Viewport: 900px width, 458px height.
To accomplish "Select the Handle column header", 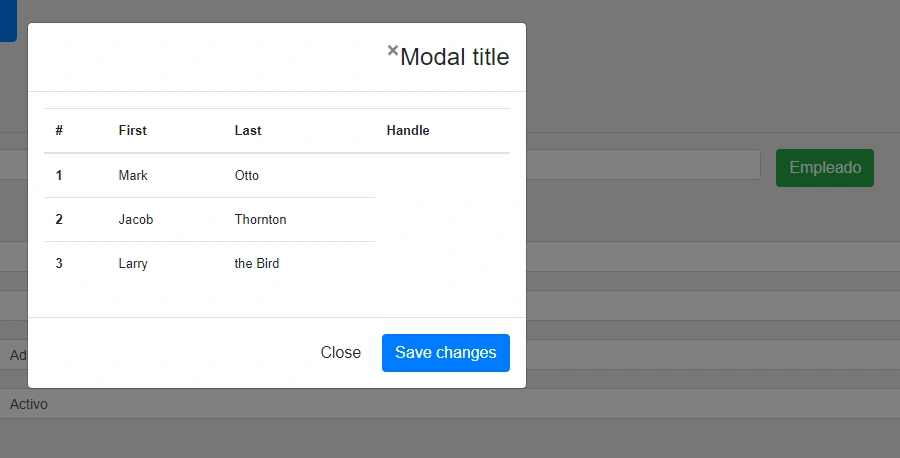I will [408, 130].
